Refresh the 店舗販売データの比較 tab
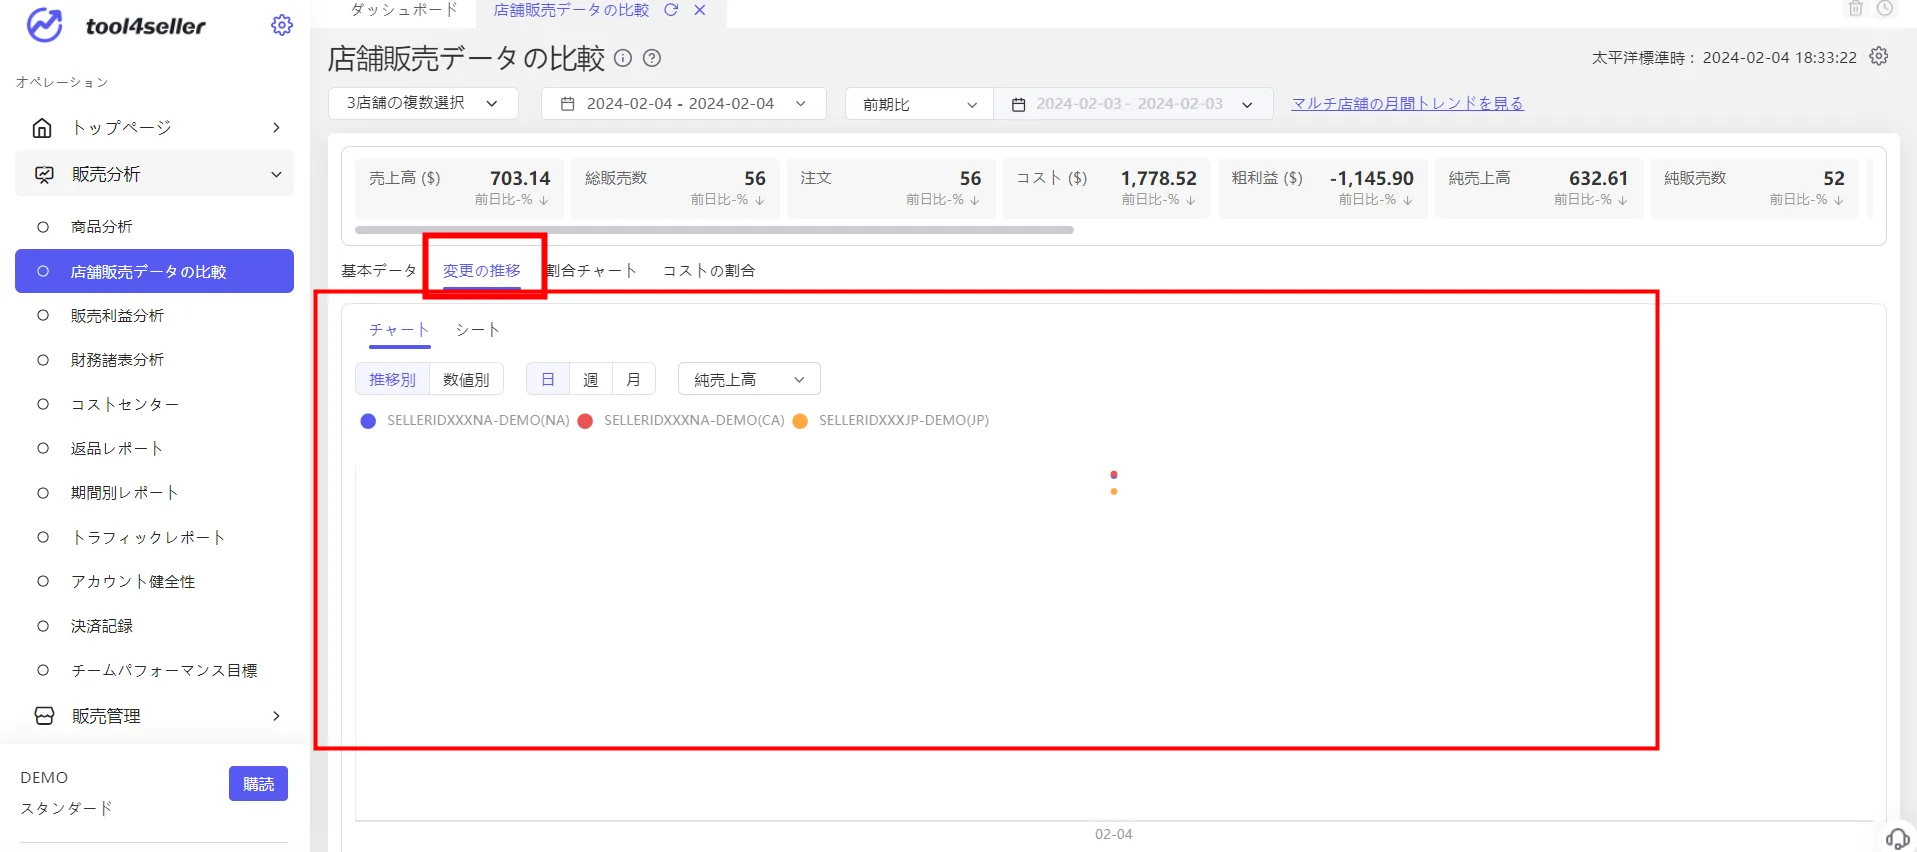 [x=671, y=10]
